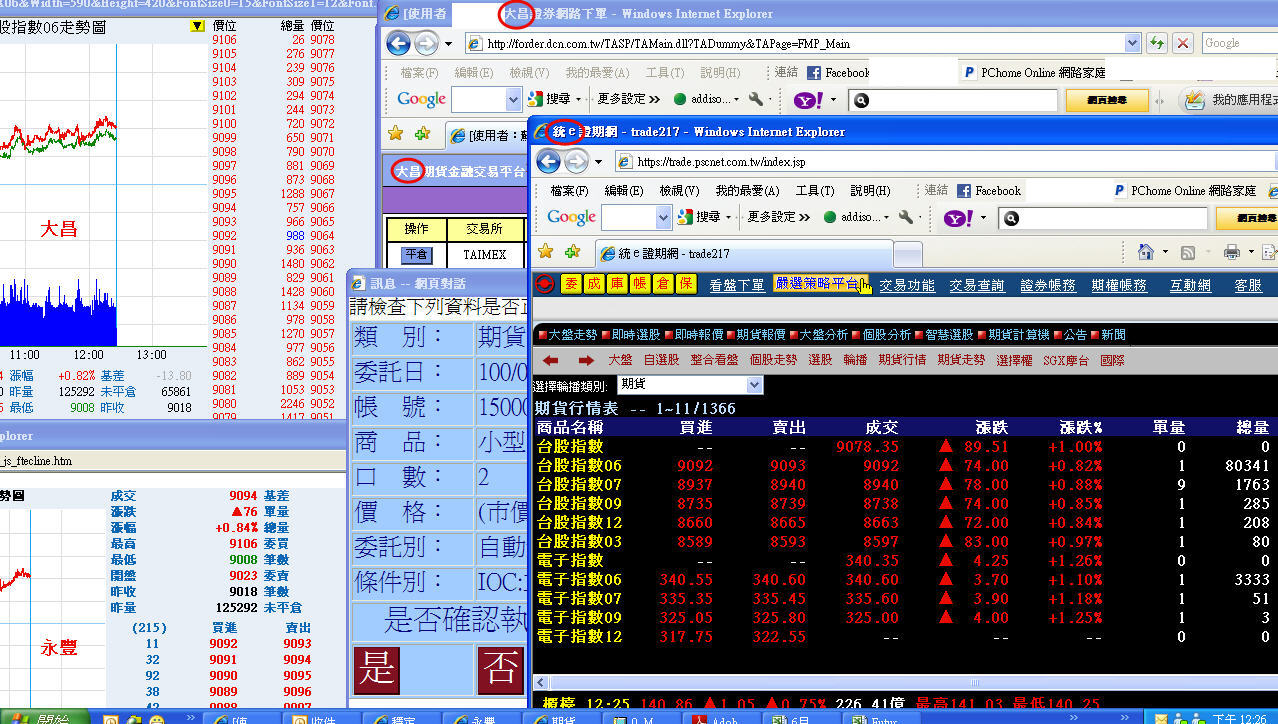Open the 檔案(F) menu in the trade217 window
The width and height of the screenshot is (1278, 724).
(569, 191)
